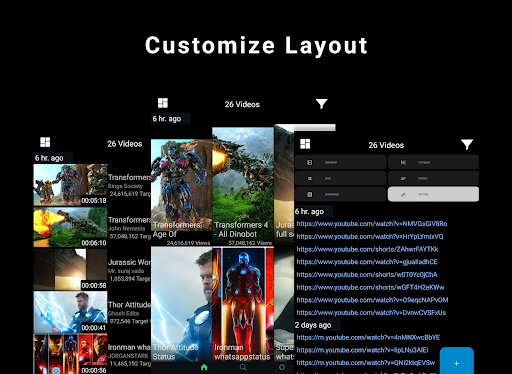
Task: Select the Standard layout option
Action: point(340,162)
